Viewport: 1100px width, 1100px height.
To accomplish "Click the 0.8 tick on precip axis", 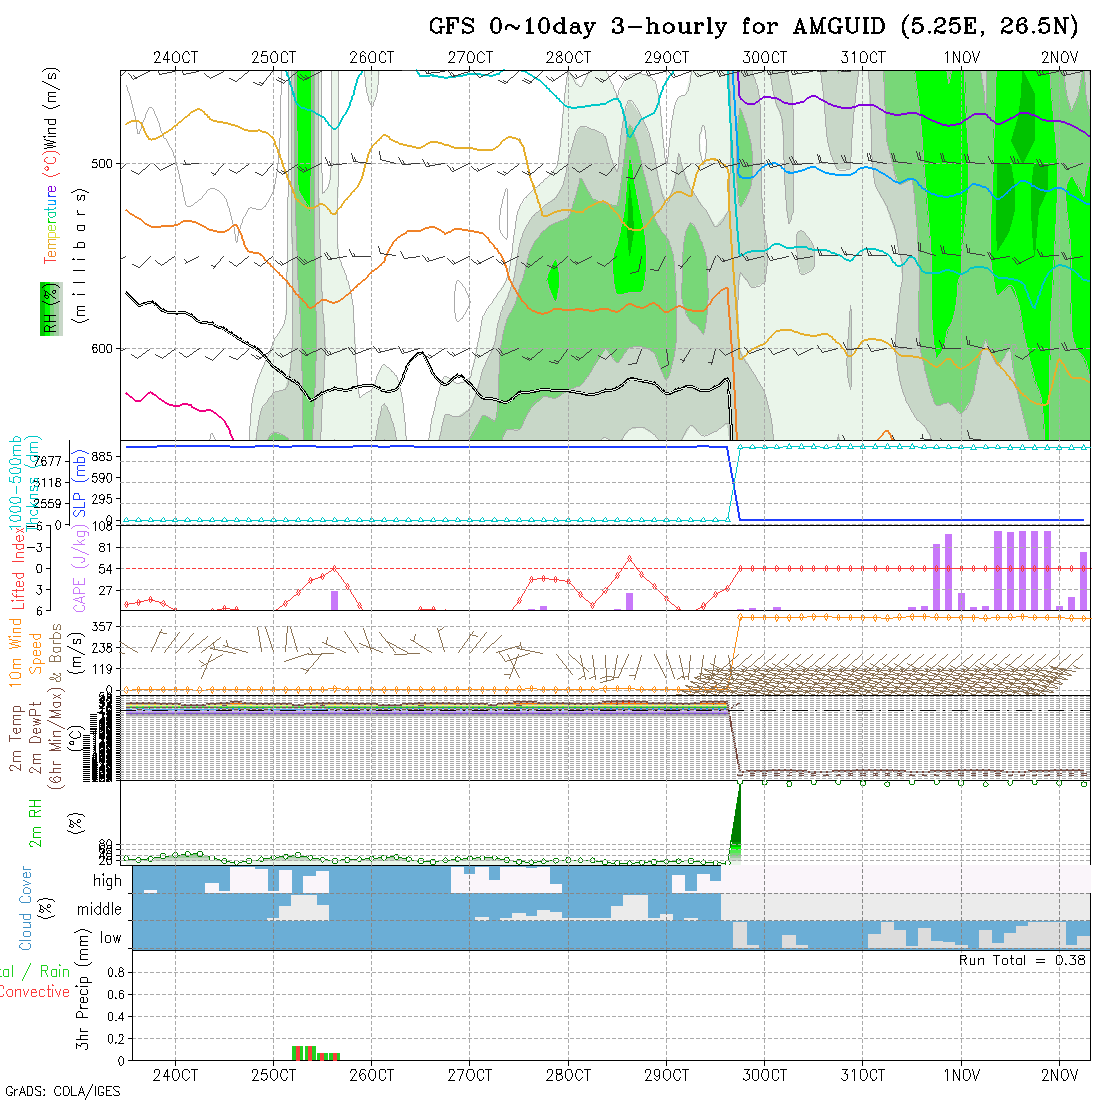I will (114, 972).
